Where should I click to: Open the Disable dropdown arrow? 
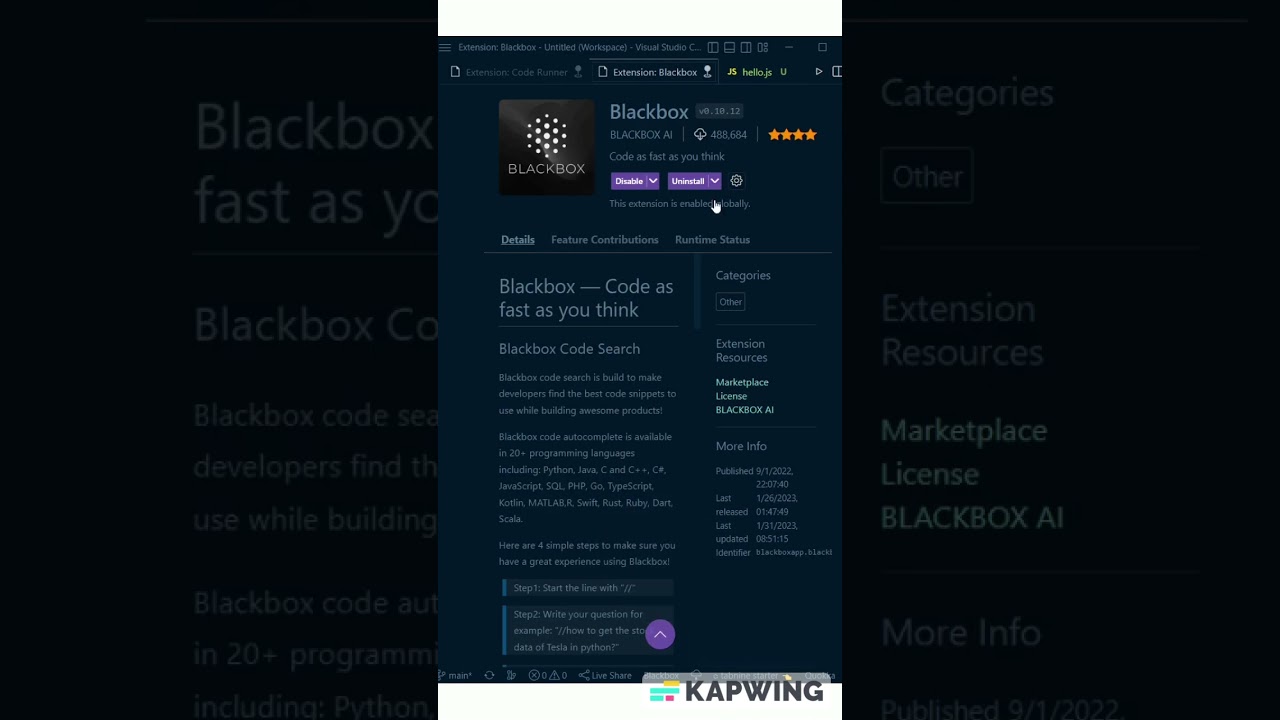(653, 181)
